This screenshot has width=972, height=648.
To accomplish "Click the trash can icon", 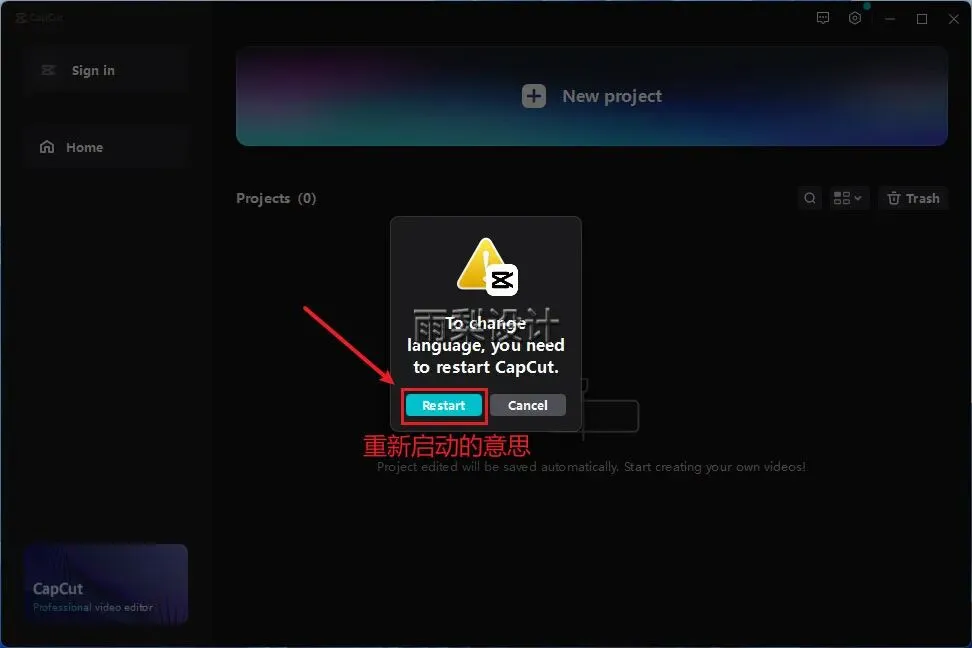I will (x=893, y=198).
